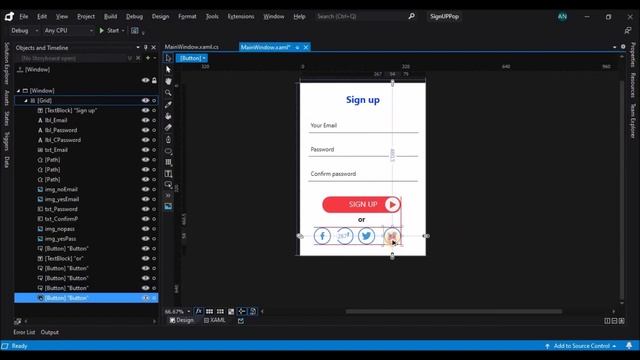Click the designer horizontal scrollbar
The image size is (640, 360).
(453, 311)
